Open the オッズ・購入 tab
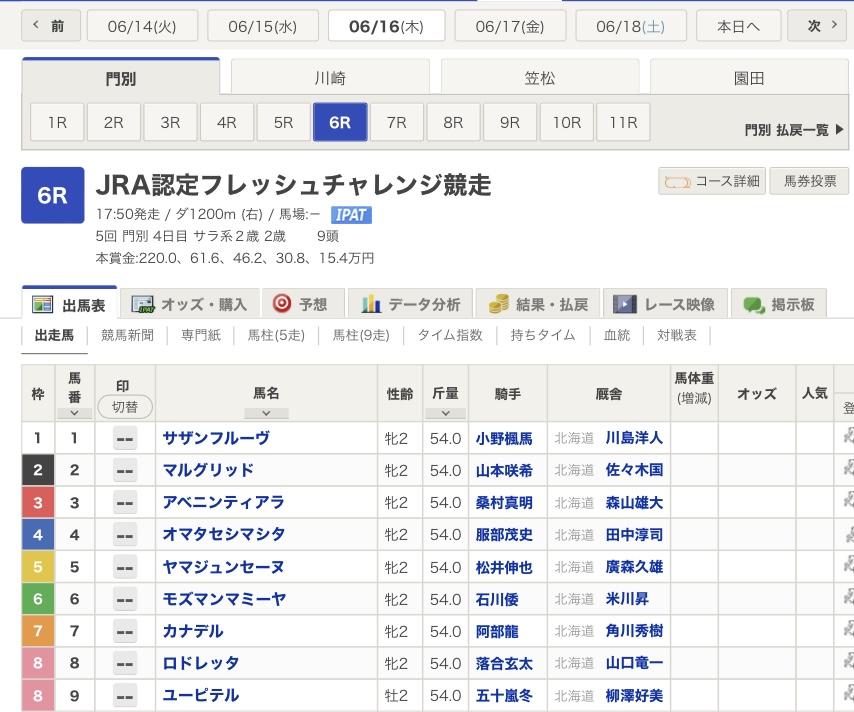The image size is (854, 712). [190, 304]
